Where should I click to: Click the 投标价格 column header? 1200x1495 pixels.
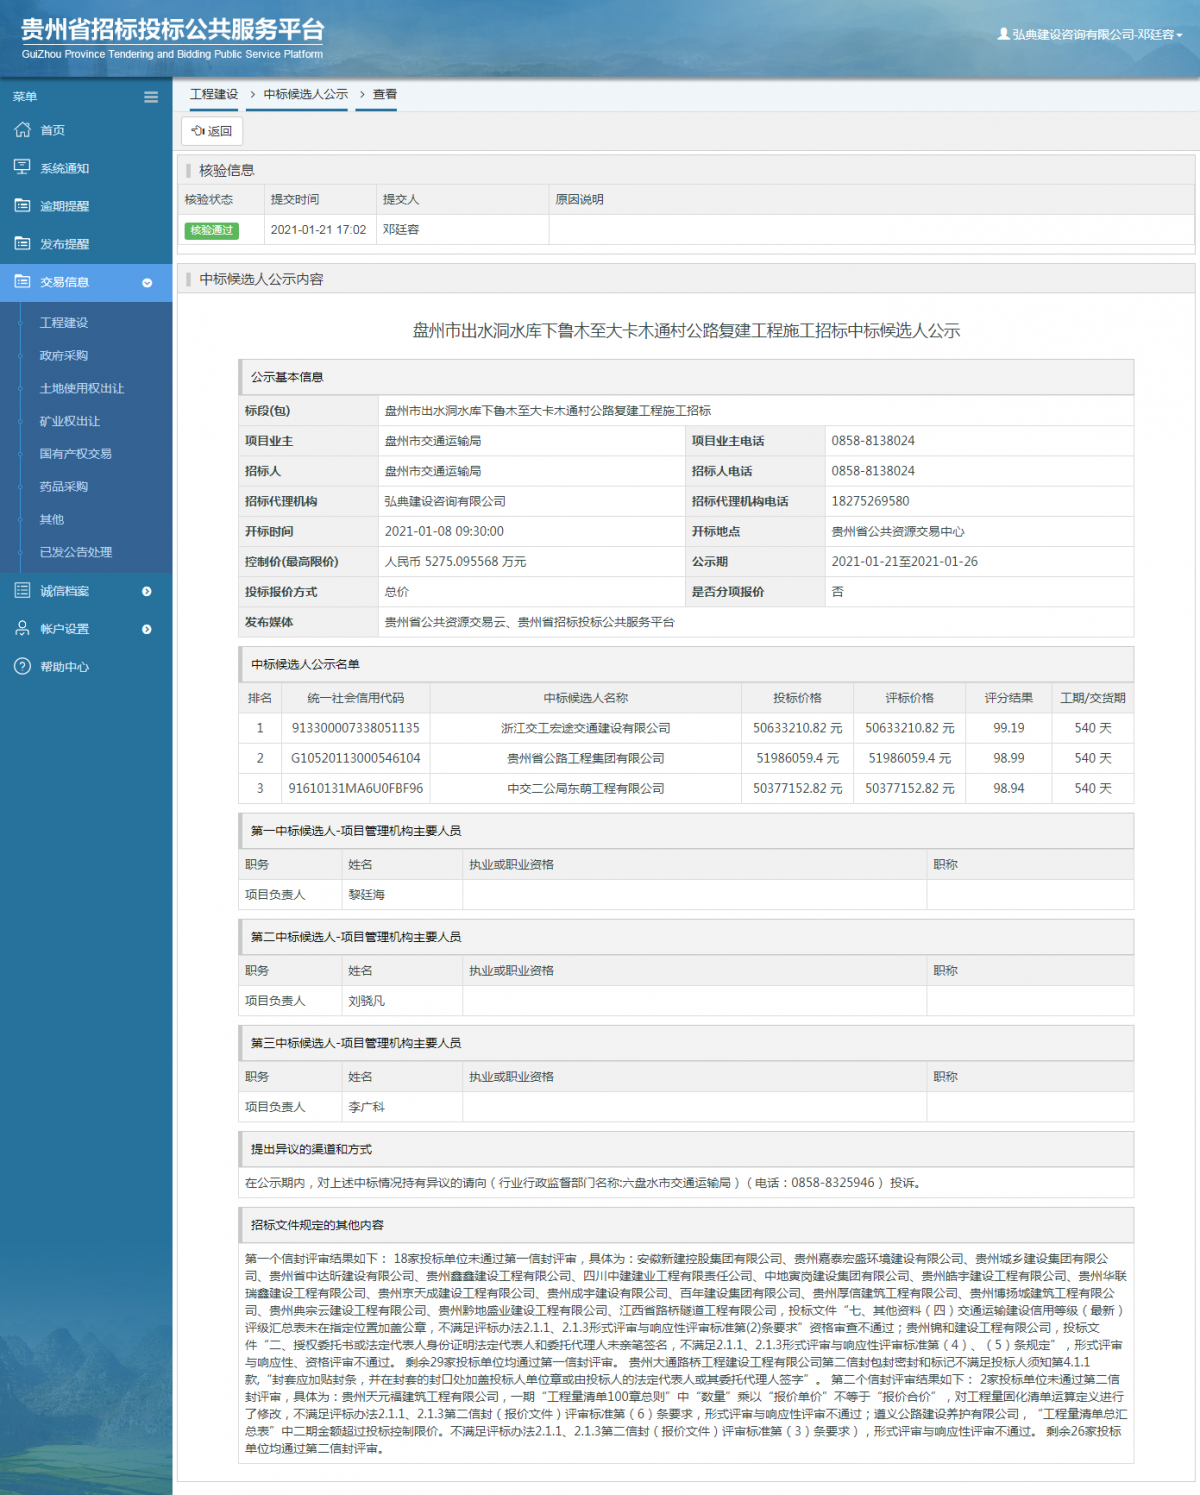tap(797, 698)
